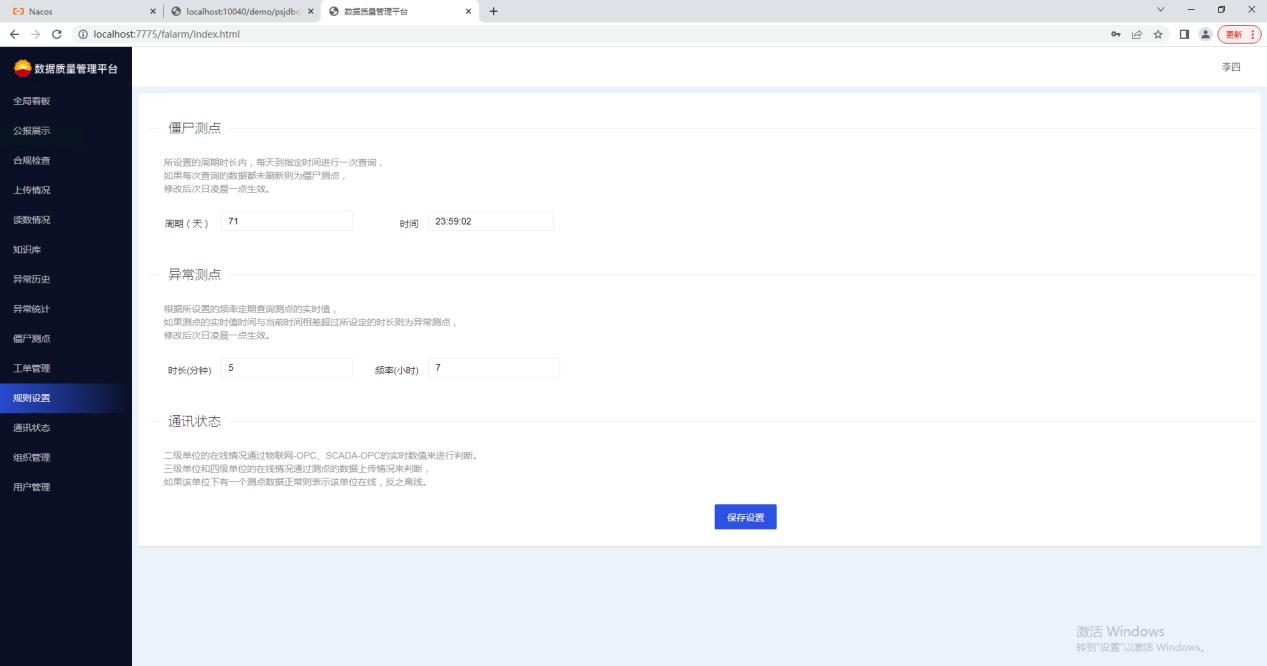Navigate to 用户管理 in sidebar

point(32,487)
